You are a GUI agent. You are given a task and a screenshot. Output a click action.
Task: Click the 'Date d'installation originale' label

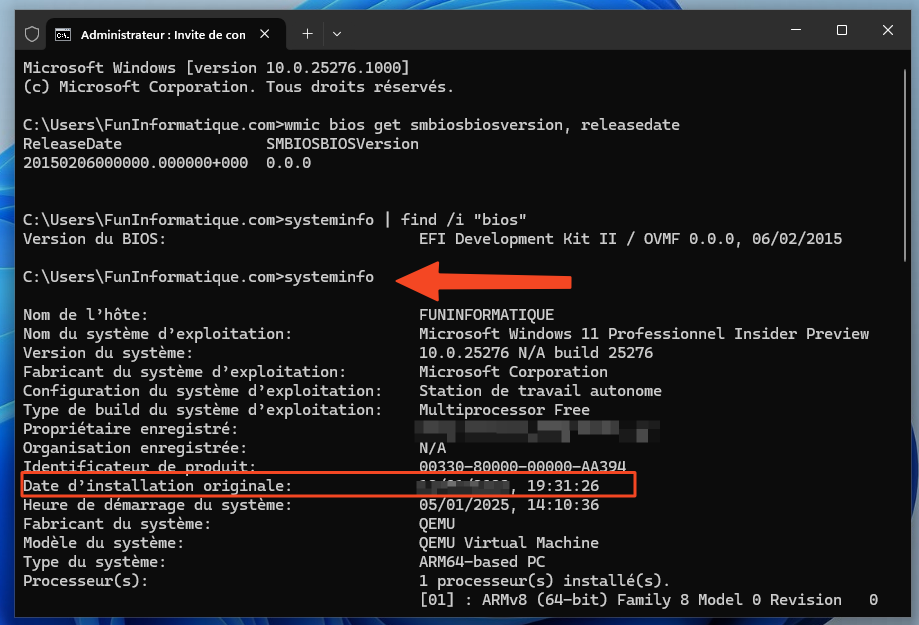(157, 486)
